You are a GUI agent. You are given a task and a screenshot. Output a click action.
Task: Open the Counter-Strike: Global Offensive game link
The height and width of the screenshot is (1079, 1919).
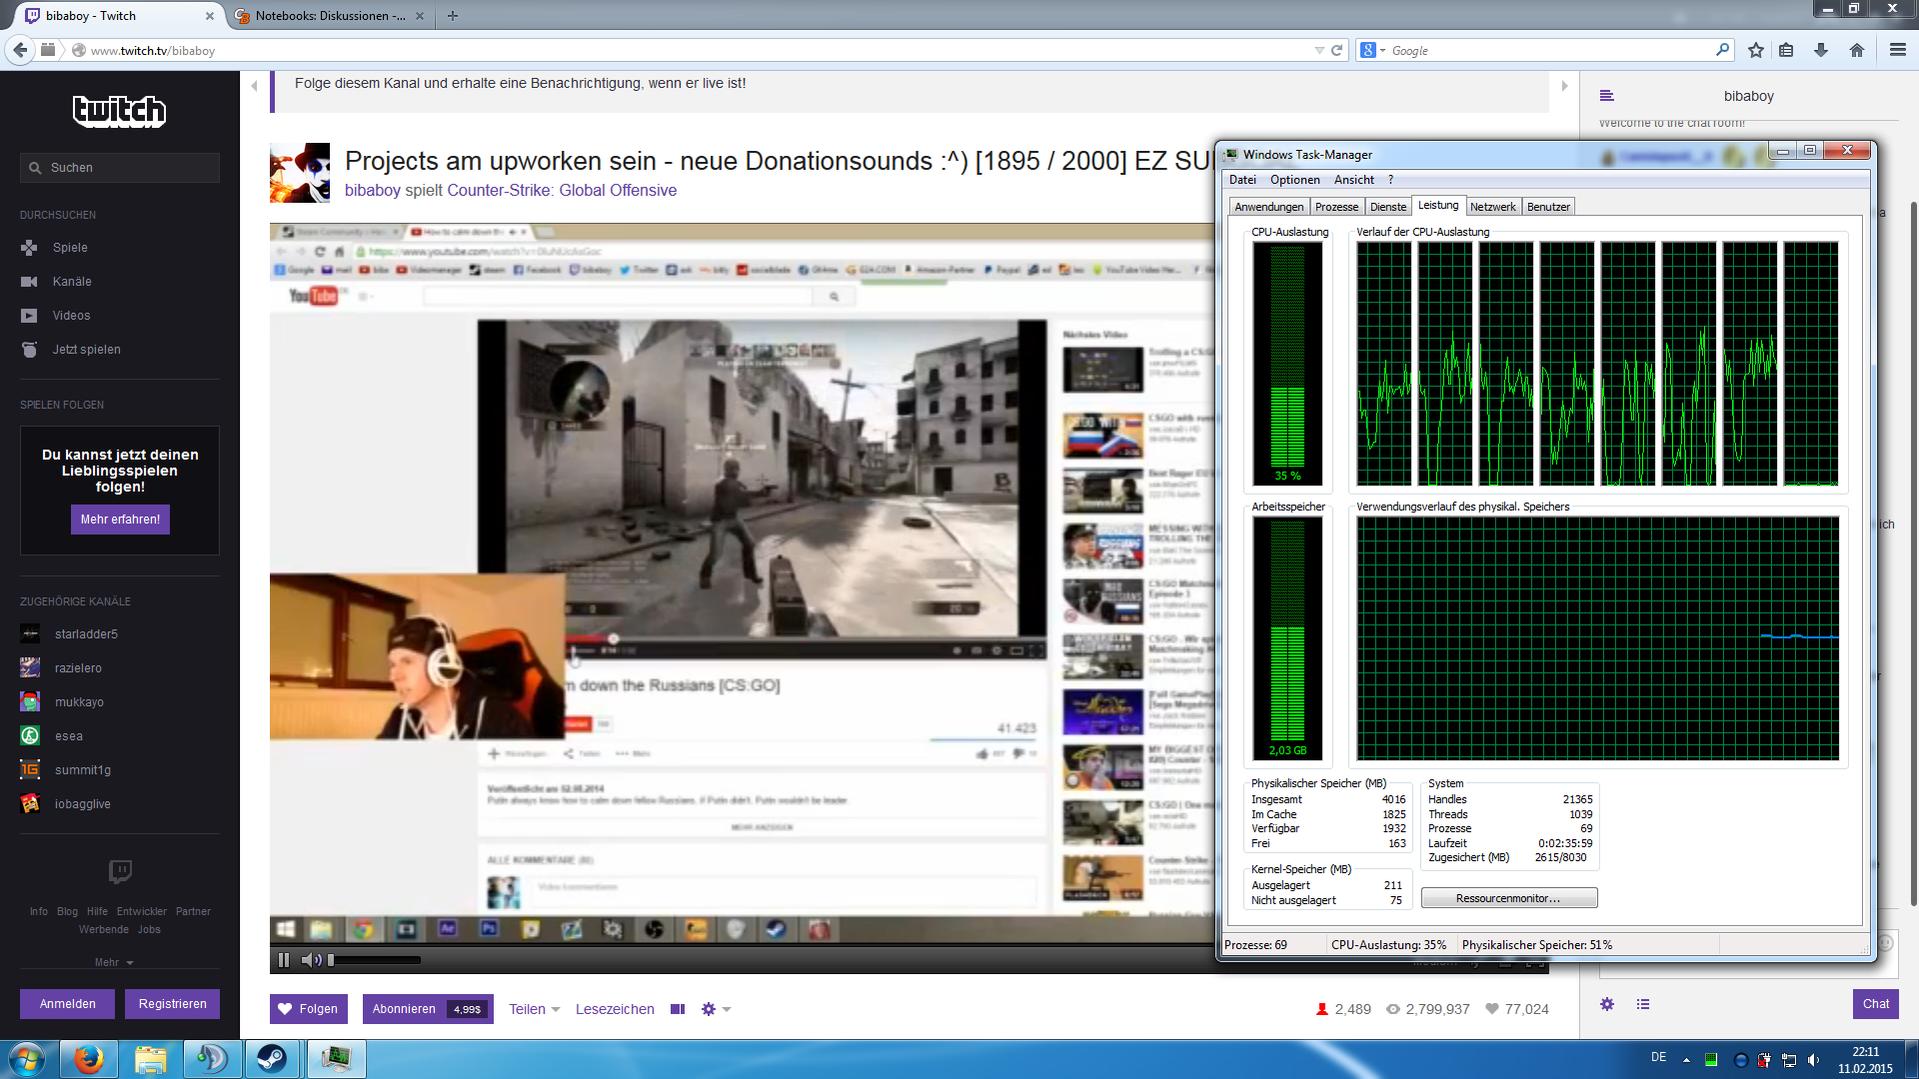(x=562, y=190)
